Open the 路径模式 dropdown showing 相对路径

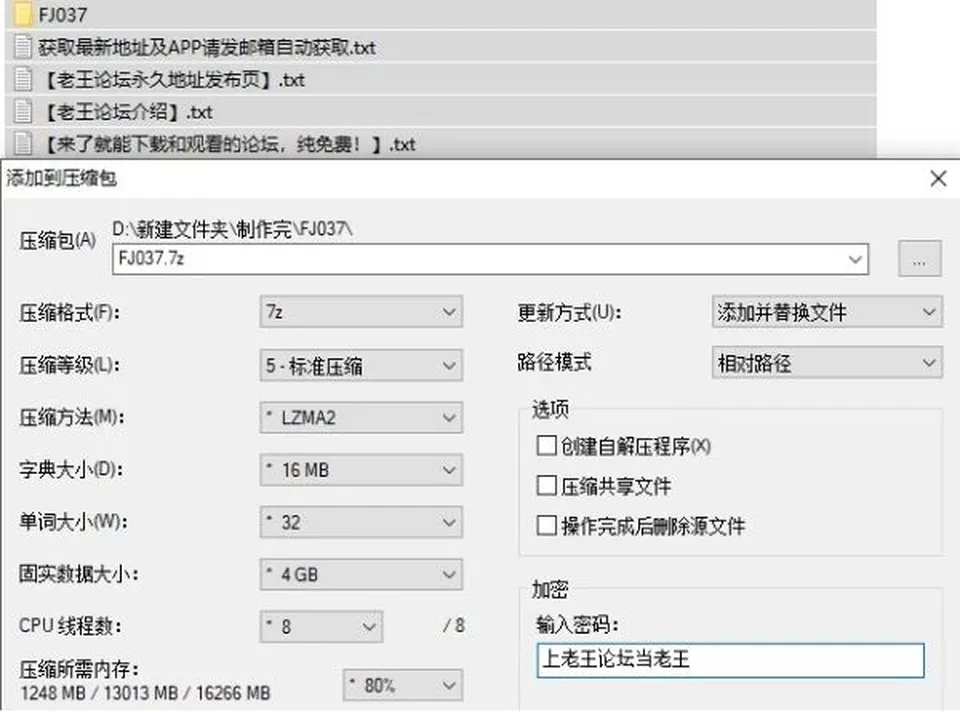pyautogui.click(x=827, y=363)
